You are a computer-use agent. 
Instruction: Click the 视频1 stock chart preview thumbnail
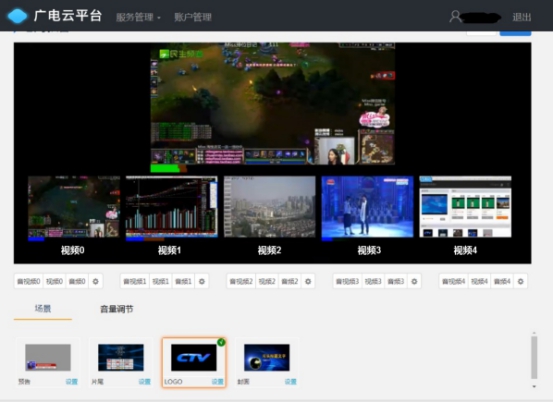pyautogui.click(x=172, y=207)
